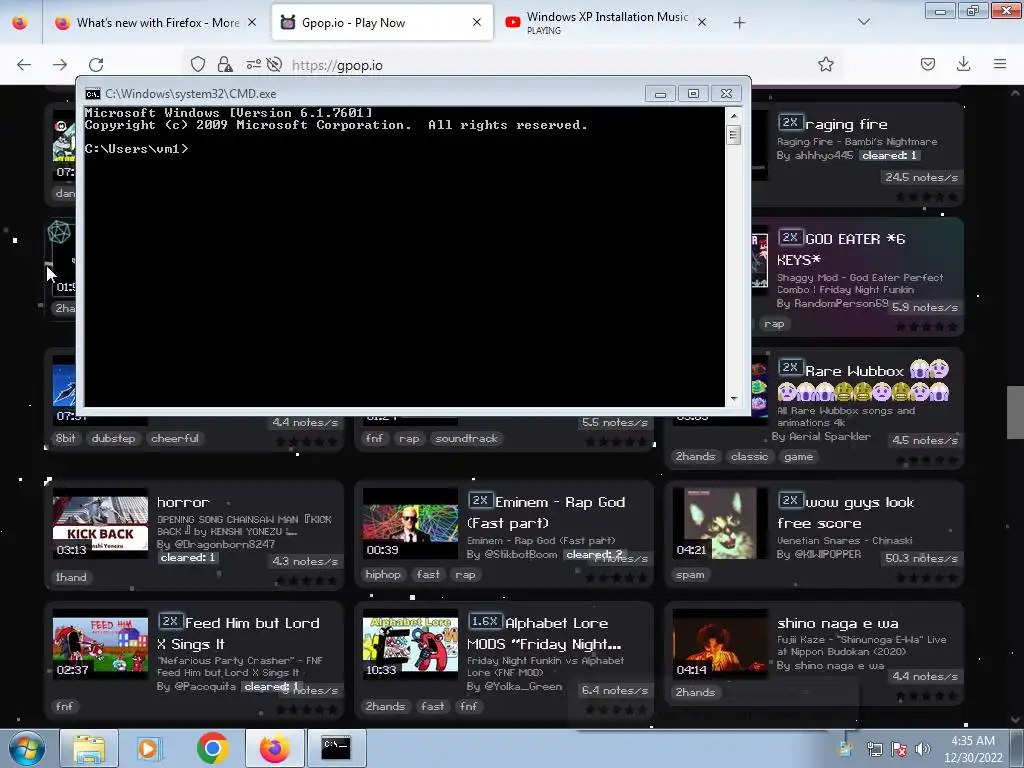Screen dimensions: 1024x768
Task: Click inside the CMD console area
Action: (x=404, y=256)
